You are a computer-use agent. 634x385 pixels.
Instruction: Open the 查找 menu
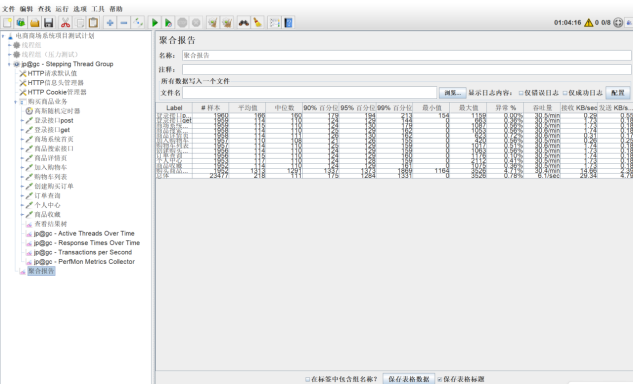[x=44, y=9]
